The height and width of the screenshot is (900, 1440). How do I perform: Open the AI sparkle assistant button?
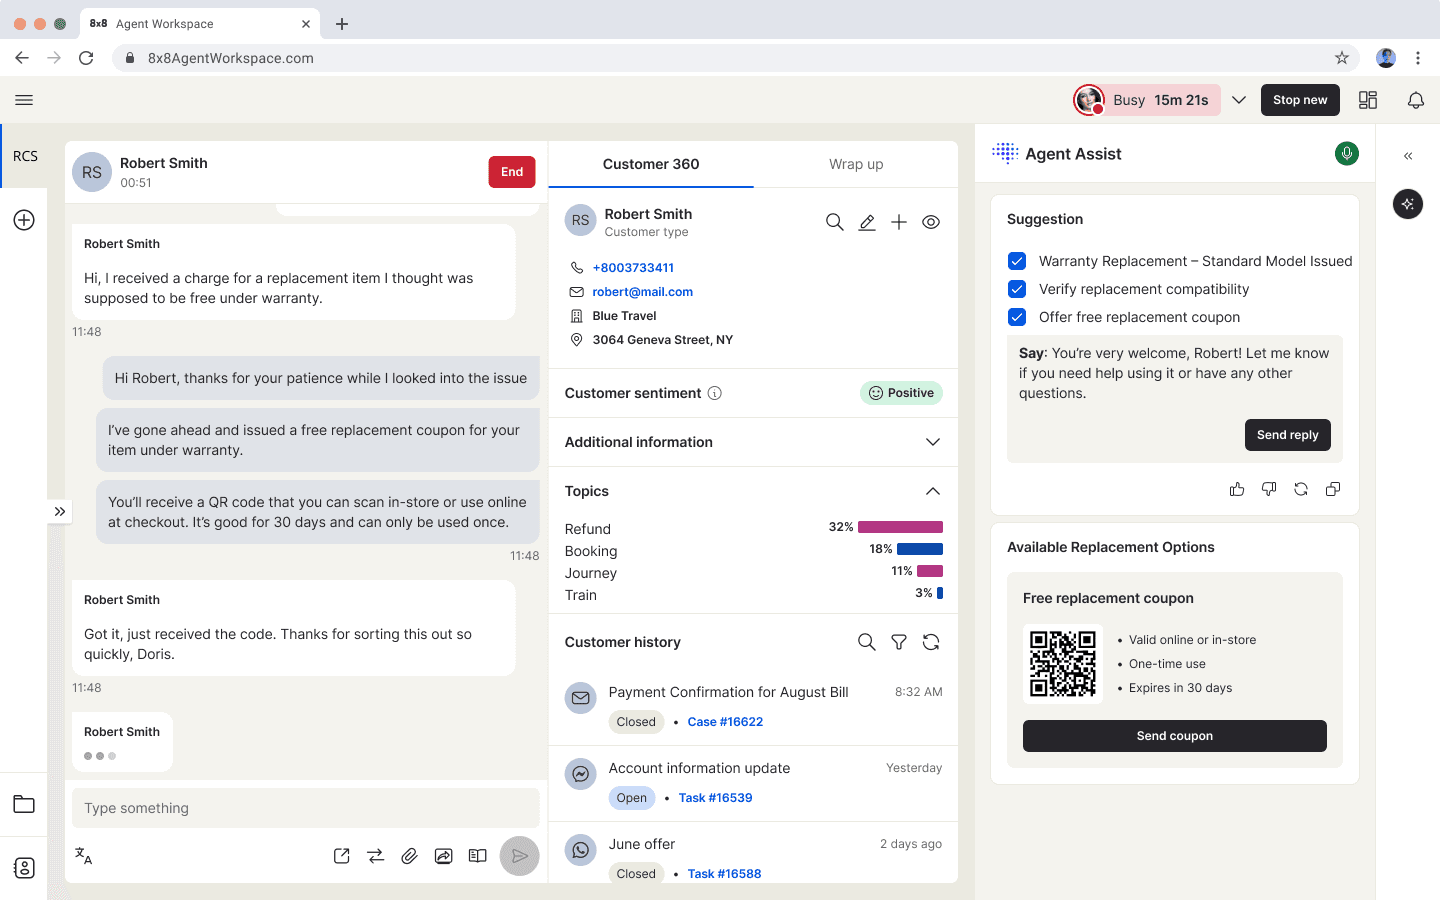coord(1408,204)
